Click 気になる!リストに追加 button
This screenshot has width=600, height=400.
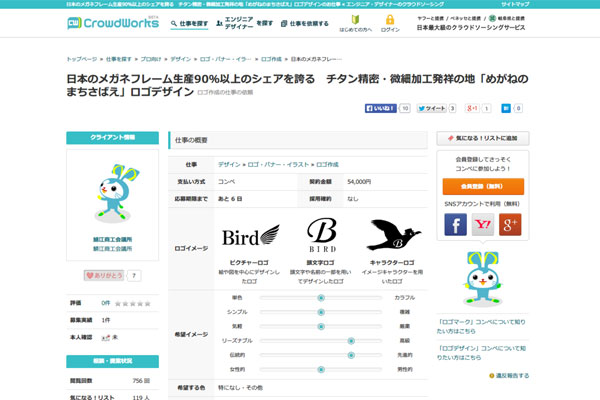pos(483,138)
